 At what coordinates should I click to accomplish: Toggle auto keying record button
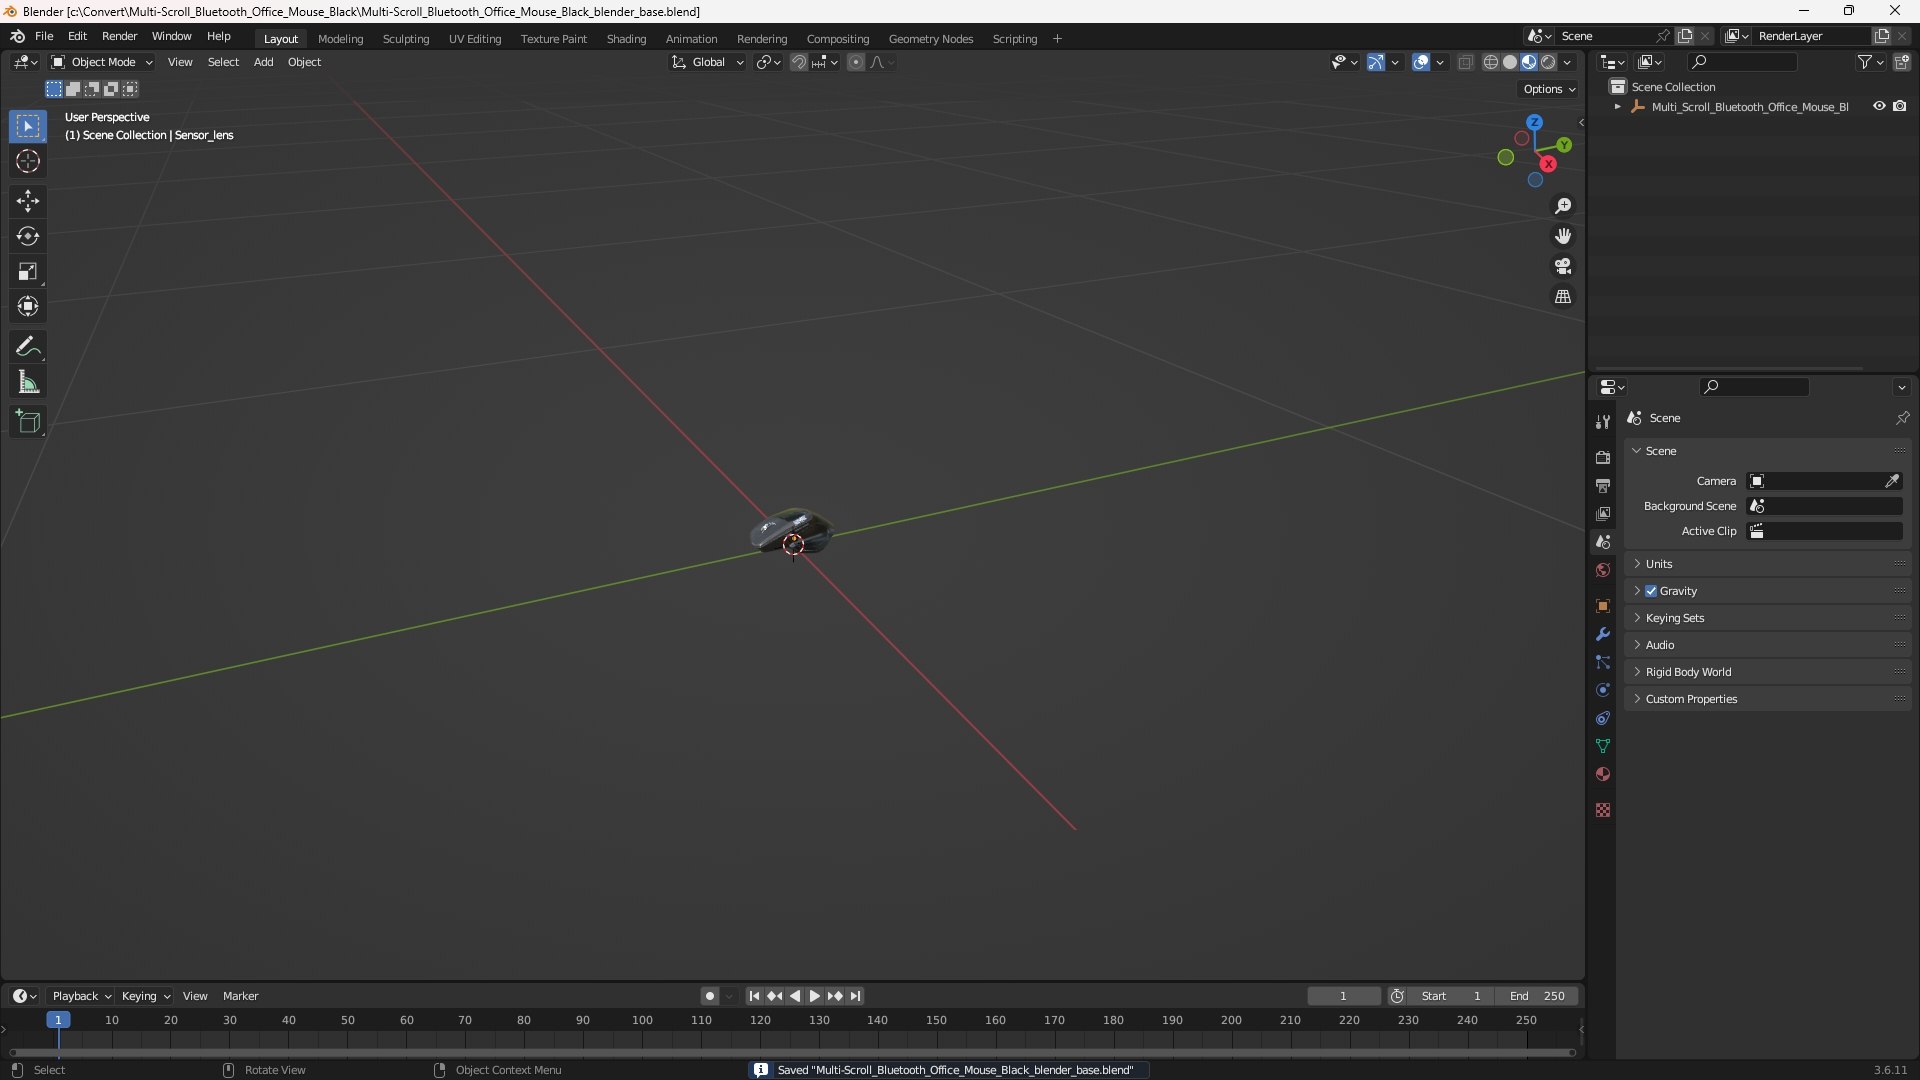tap(709, 996)
